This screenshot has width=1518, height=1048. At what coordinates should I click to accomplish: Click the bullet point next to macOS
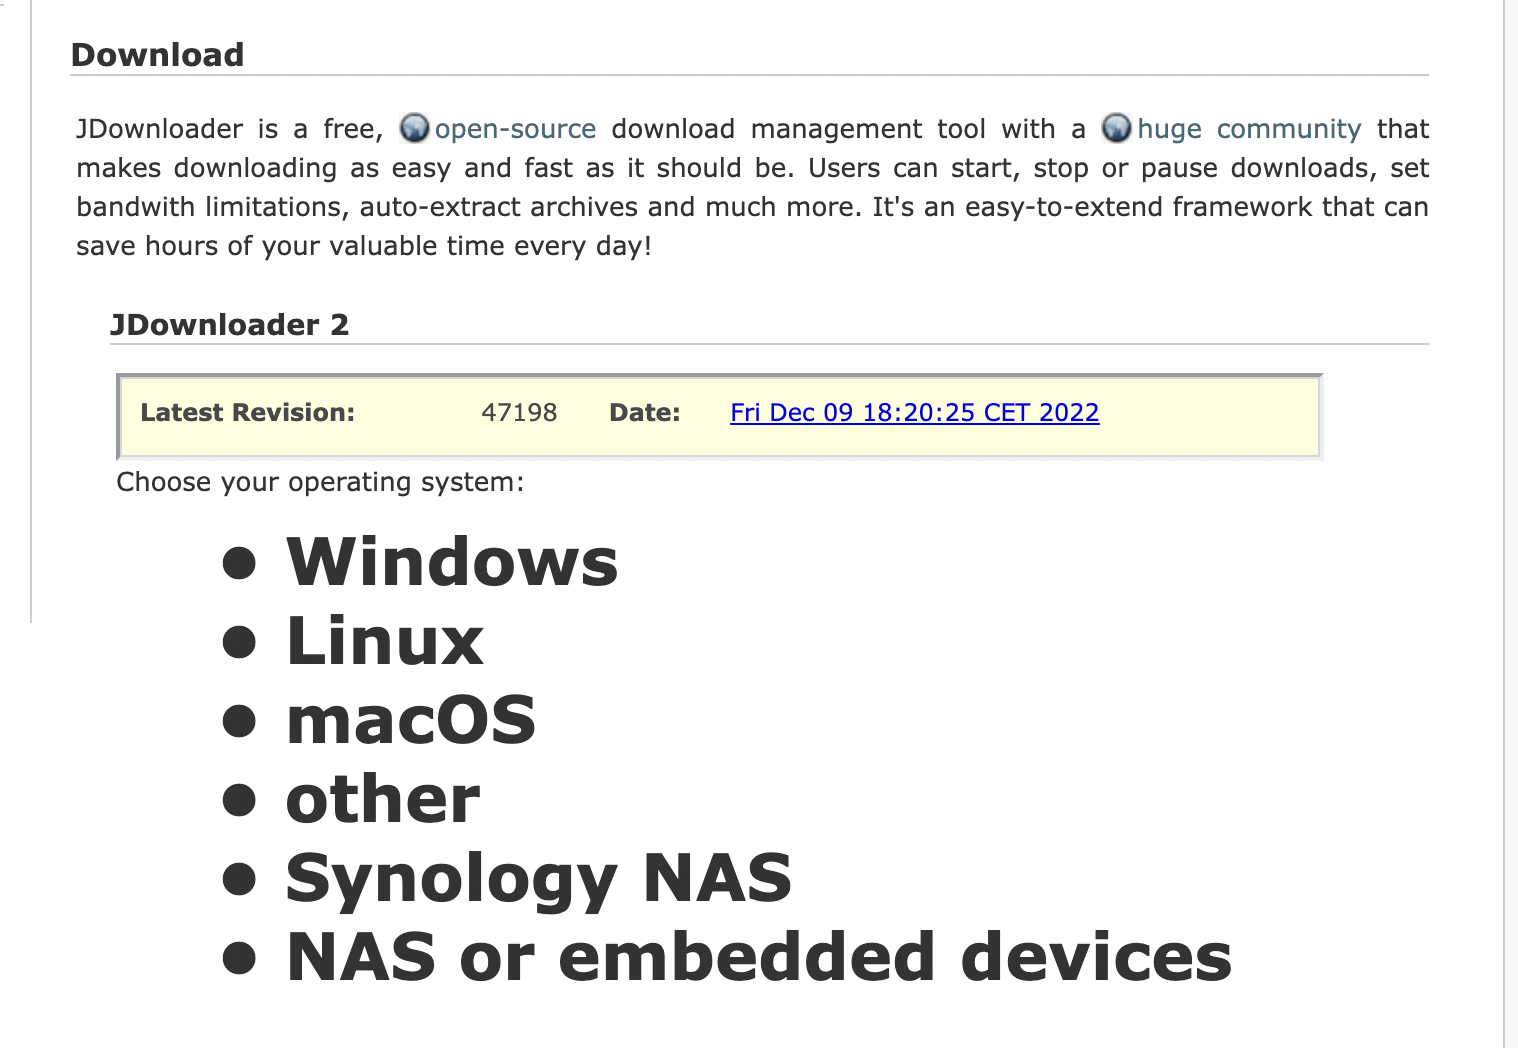(x=239, y=720)
